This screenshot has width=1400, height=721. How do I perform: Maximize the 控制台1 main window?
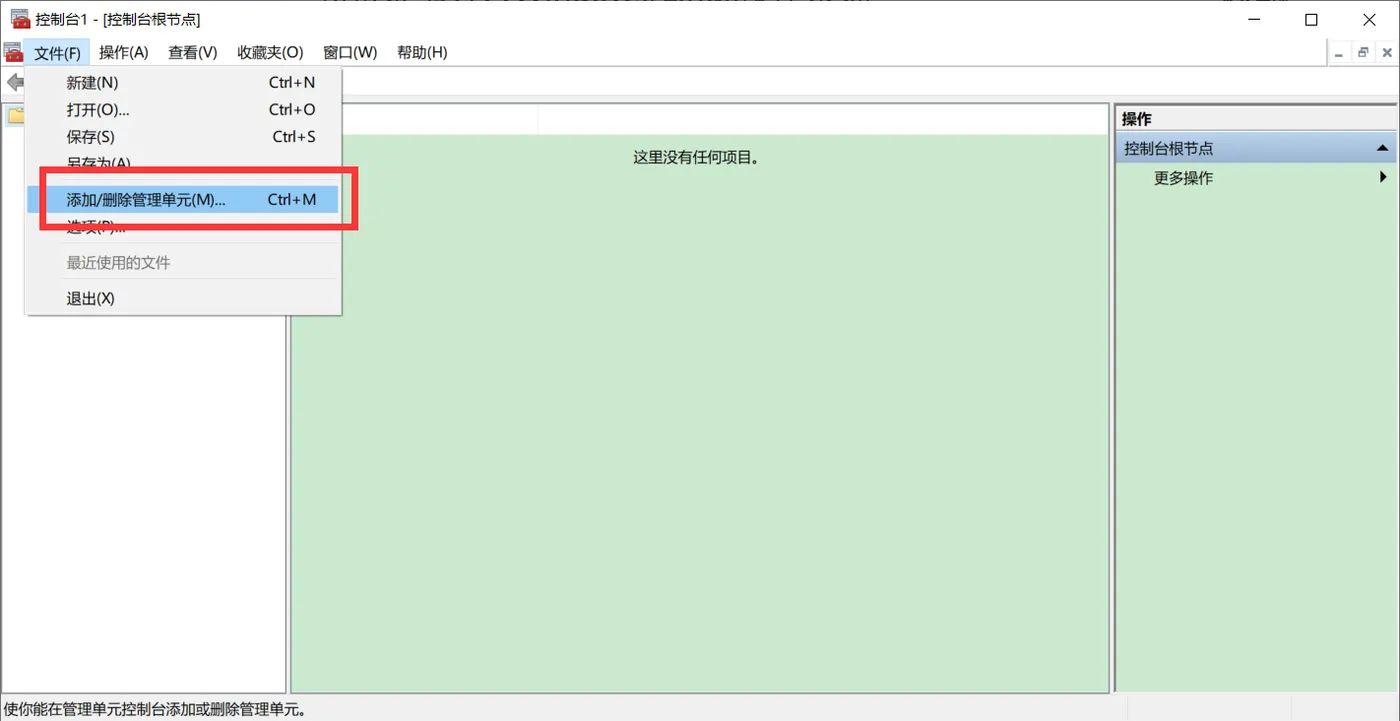[1311, 19]
